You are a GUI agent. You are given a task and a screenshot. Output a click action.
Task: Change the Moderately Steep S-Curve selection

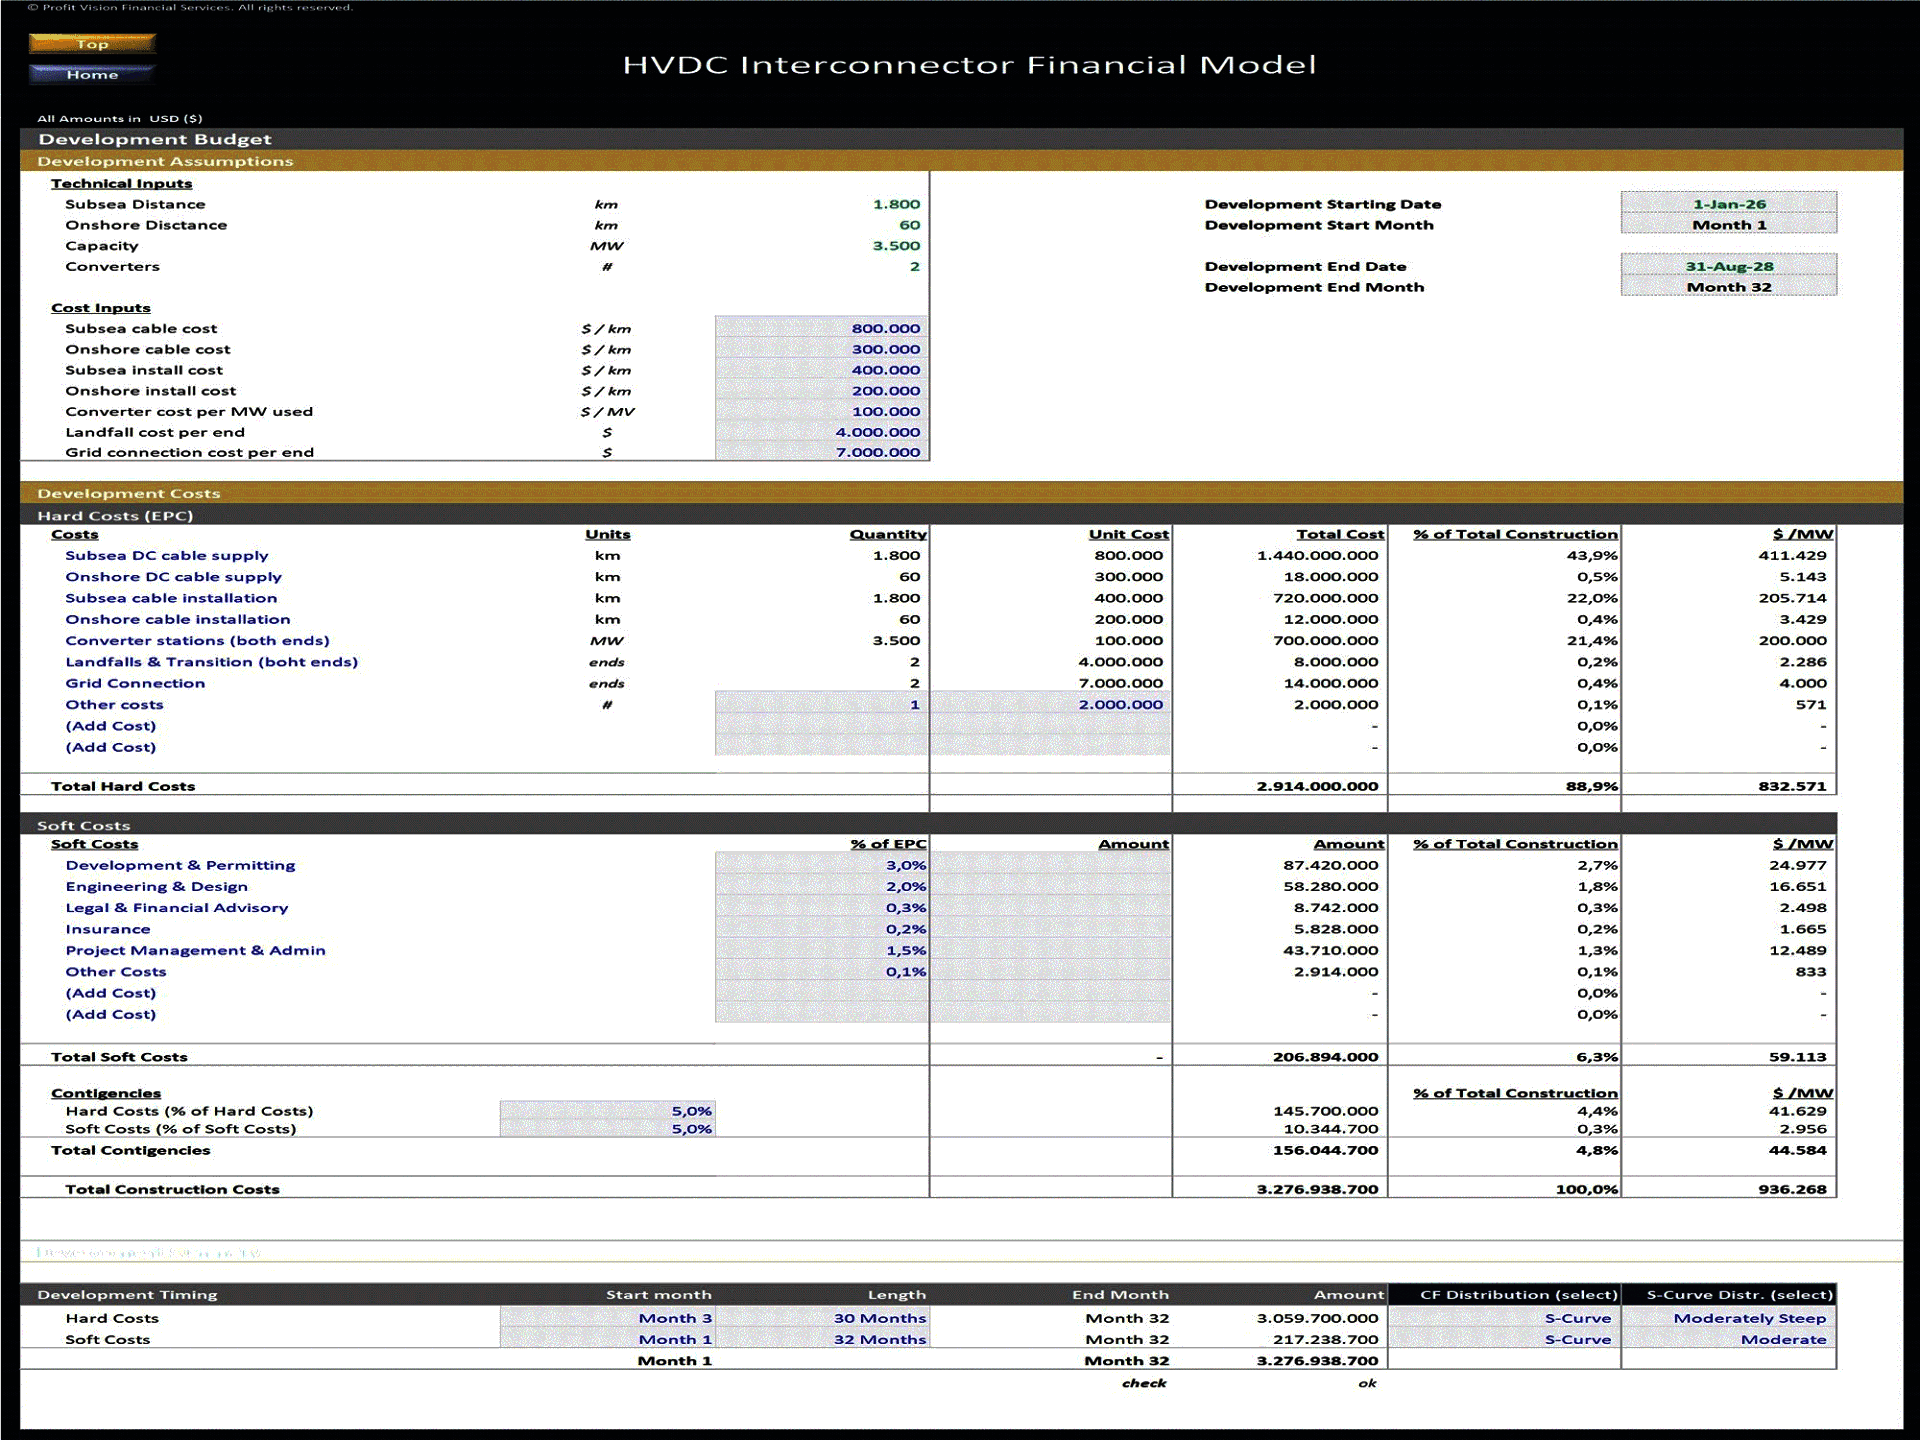(1748, 1318)
